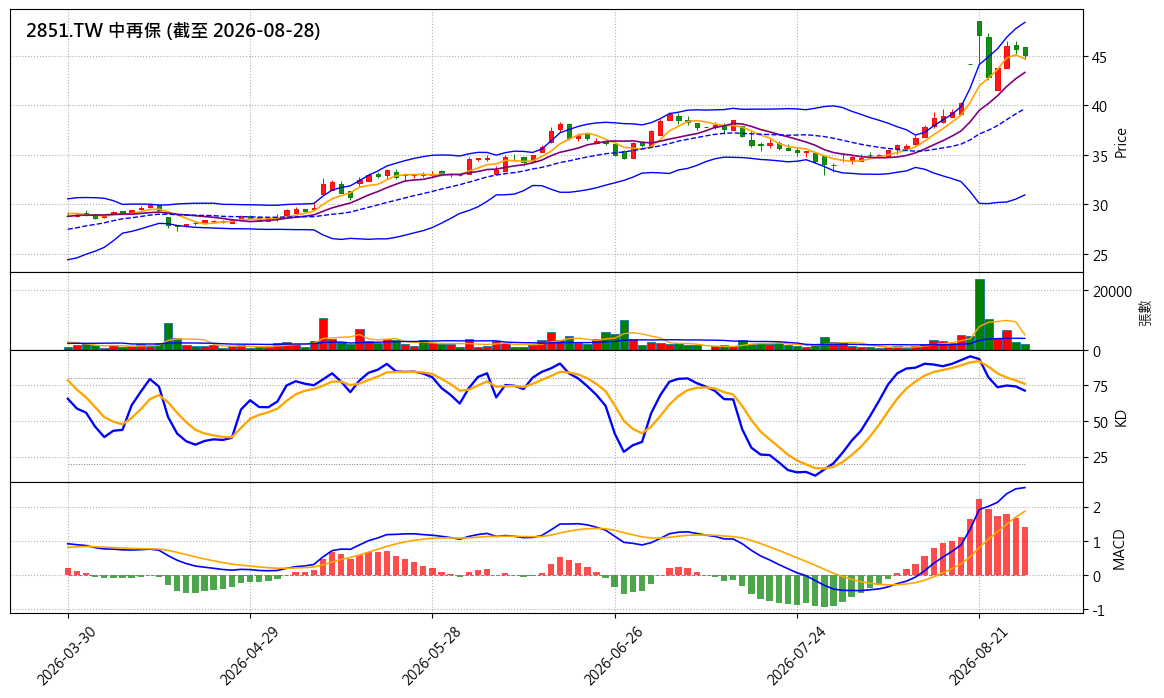Click the 20000 volume tick label
1164x698 pixels.
click(1111, 292)
